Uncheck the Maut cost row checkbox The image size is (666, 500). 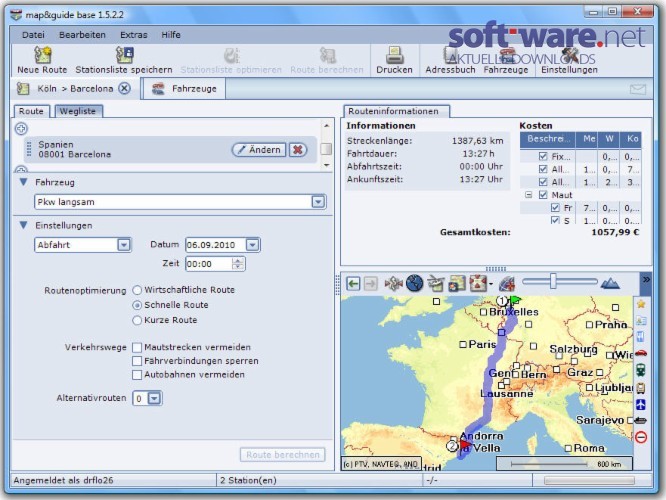click(x=543, y=195)
